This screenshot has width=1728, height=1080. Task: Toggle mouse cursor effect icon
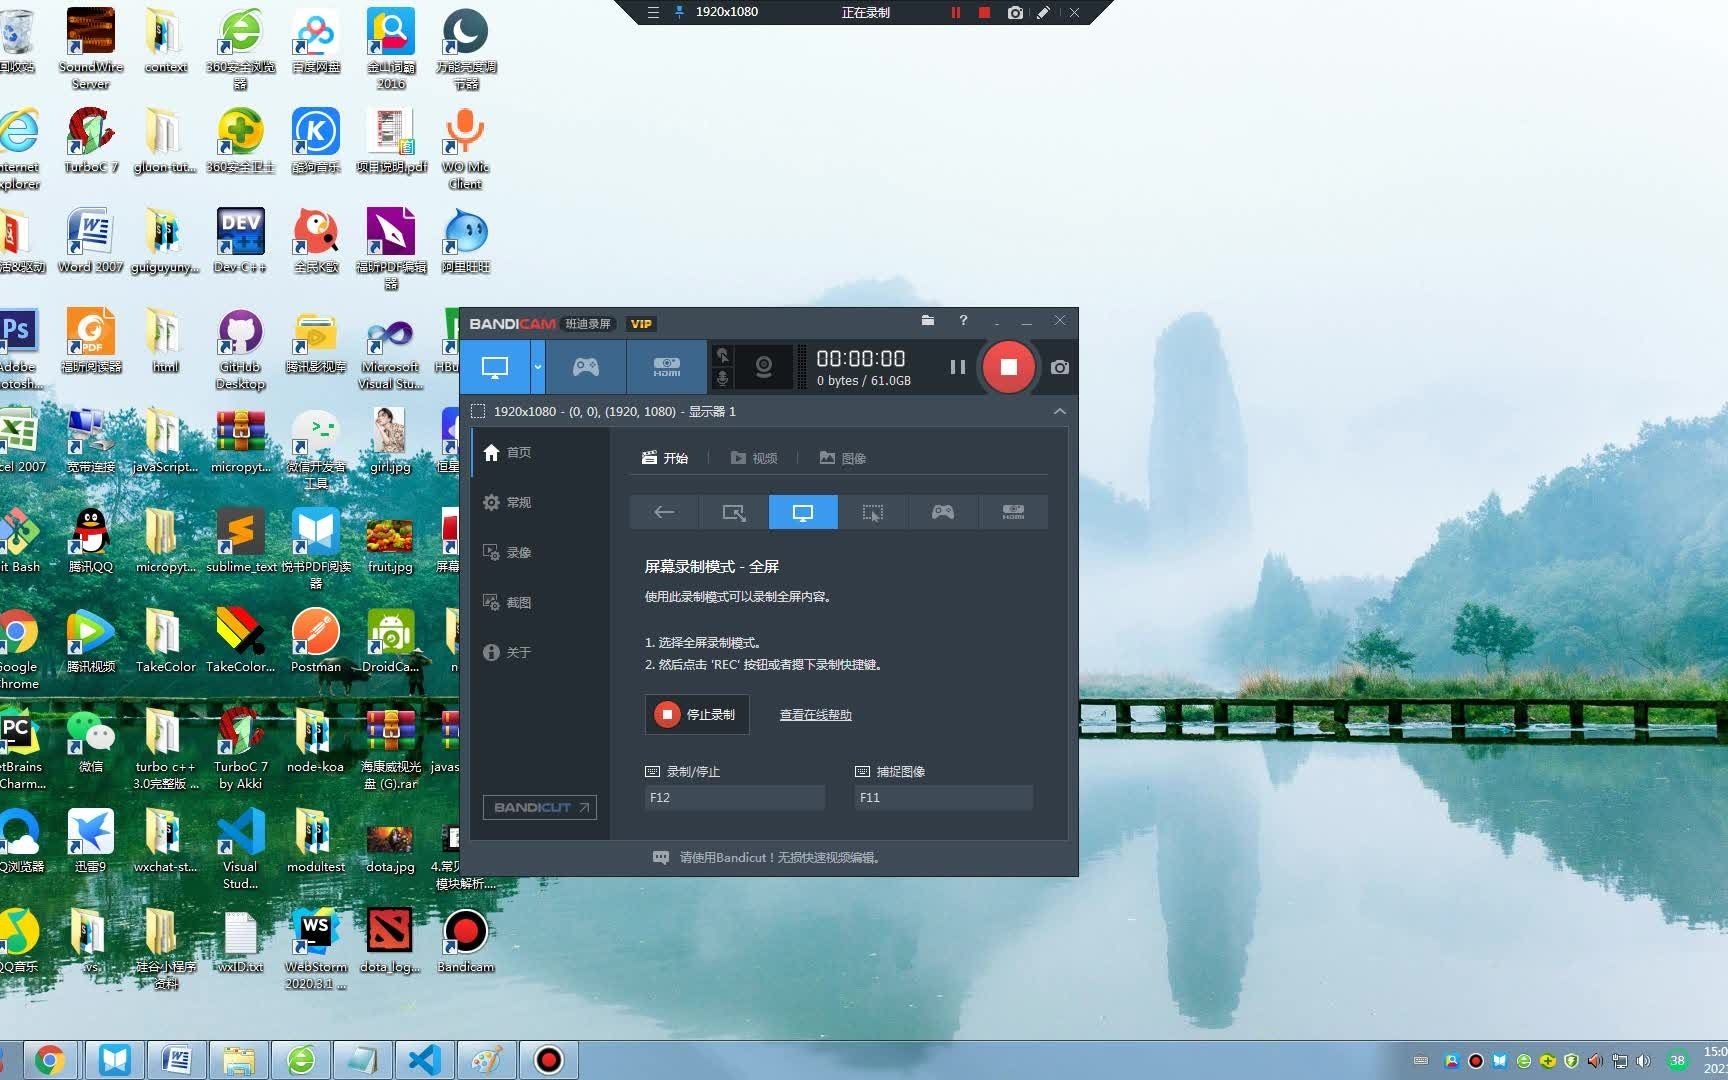click(x=723, y=355)
